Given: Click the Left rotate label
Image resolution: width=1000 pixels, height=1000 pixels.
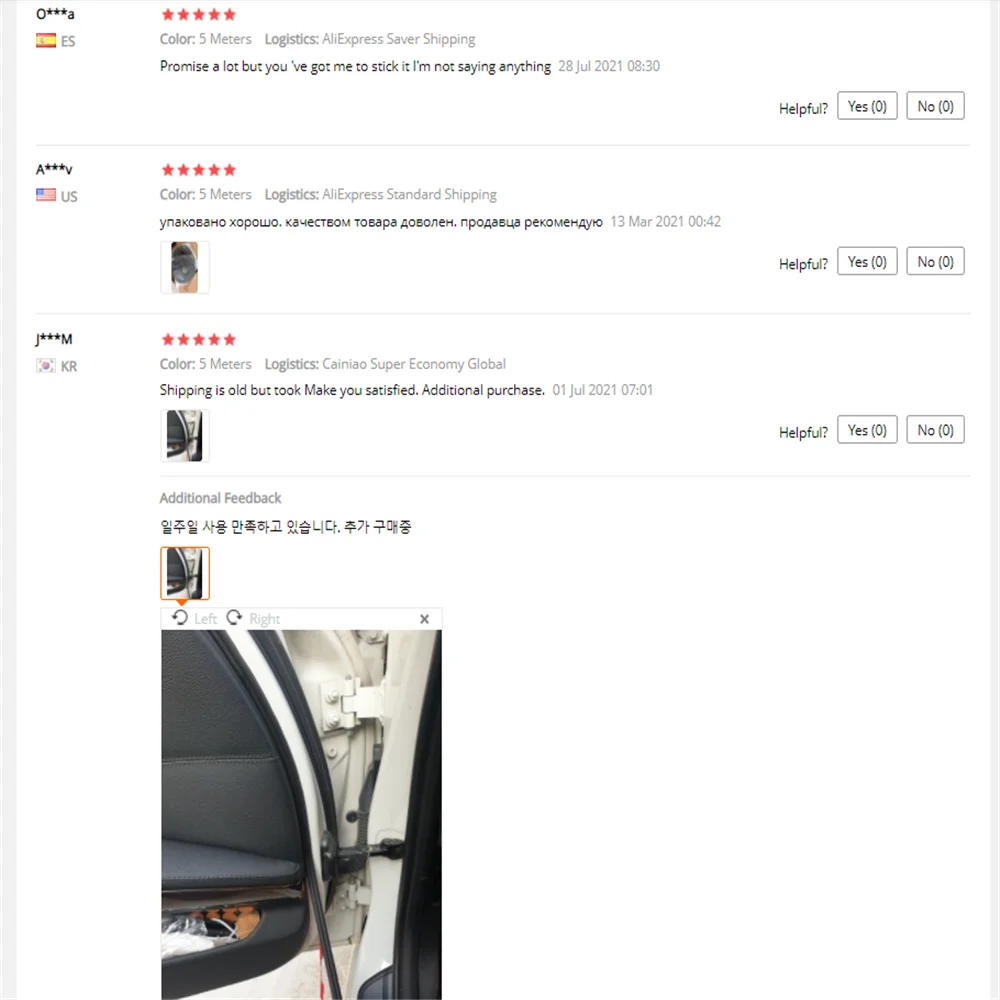Looking at the screenshot, I should tap(205, 619).
